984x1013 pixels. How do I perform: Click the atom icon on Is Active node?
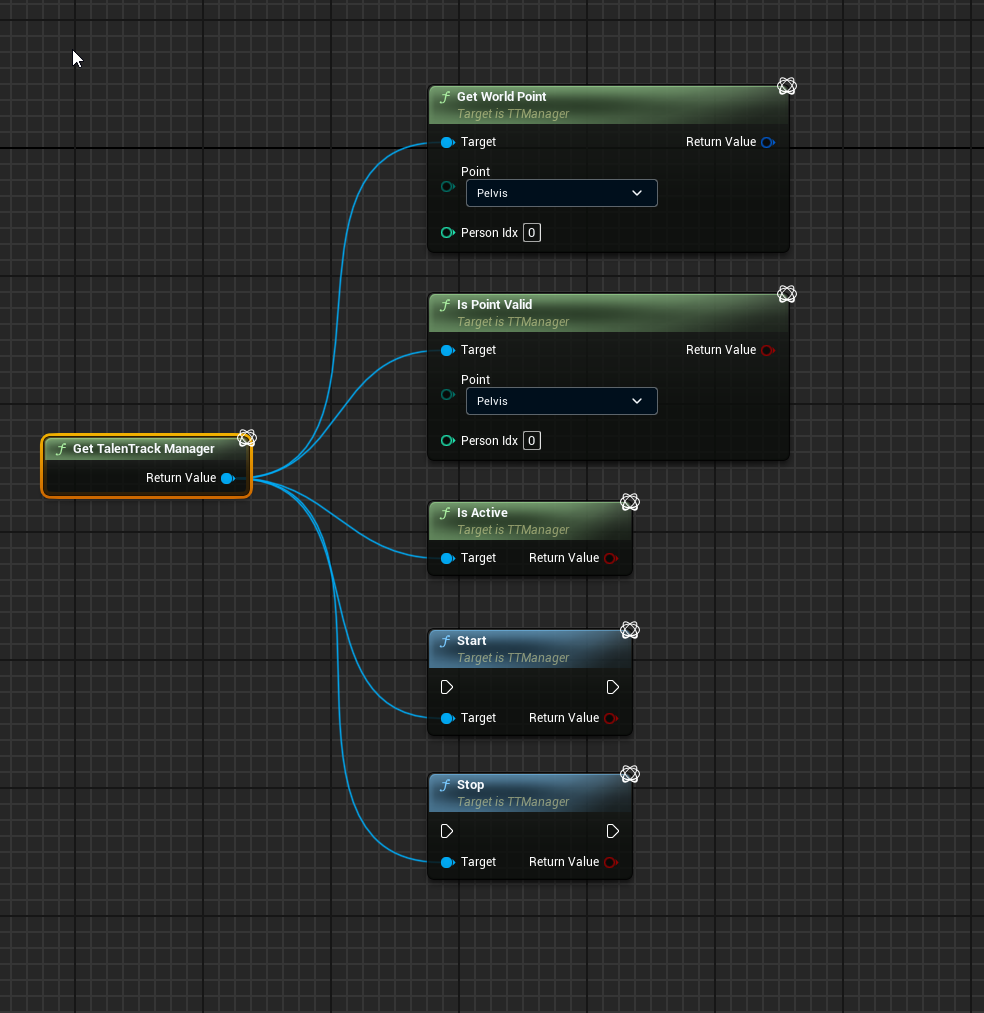630,502
